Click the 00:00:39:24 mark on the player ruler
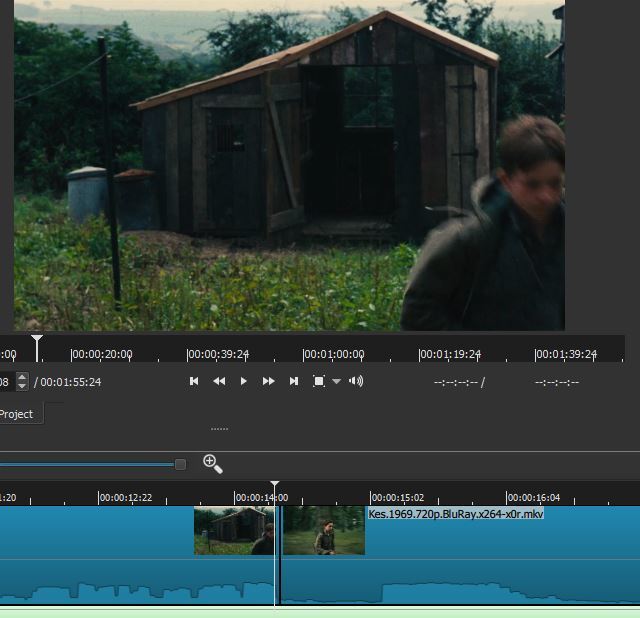The height and width of the screenshot is (618, 640). point(218,354)
